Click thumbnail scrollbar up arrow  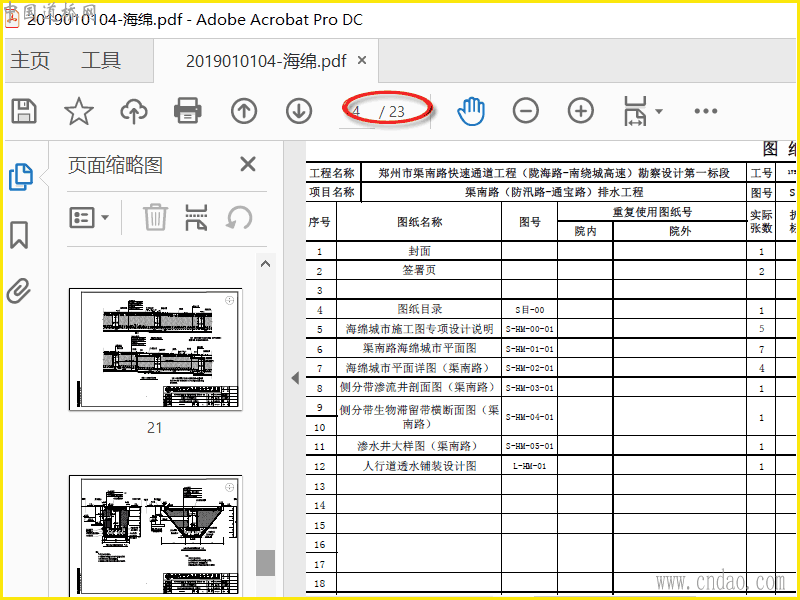click(265, 264)
